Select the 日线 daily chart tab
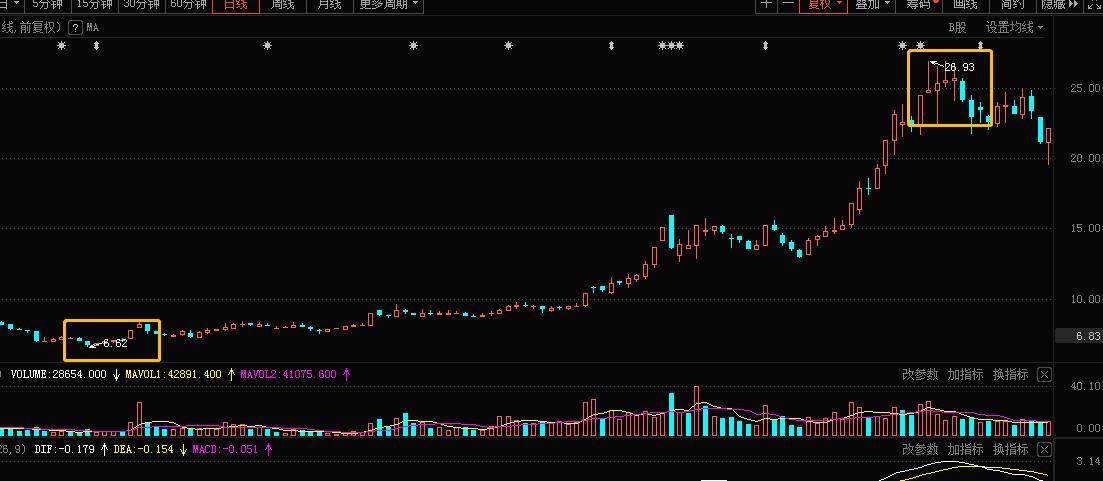Image resolution: width=1103 pixels, height=481 pixels. tap(236, 4)
